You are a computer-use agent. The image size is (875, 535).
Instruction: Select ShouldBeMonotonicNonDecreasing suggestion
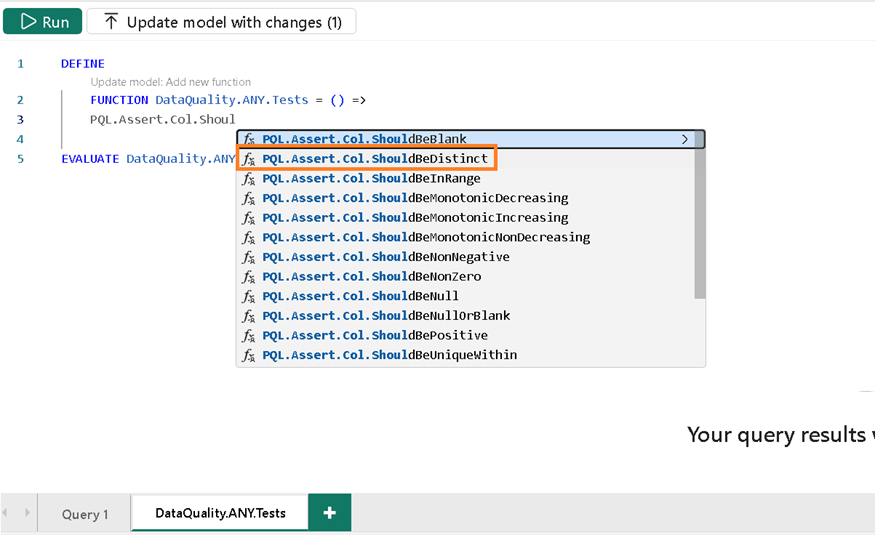[466, 237]
